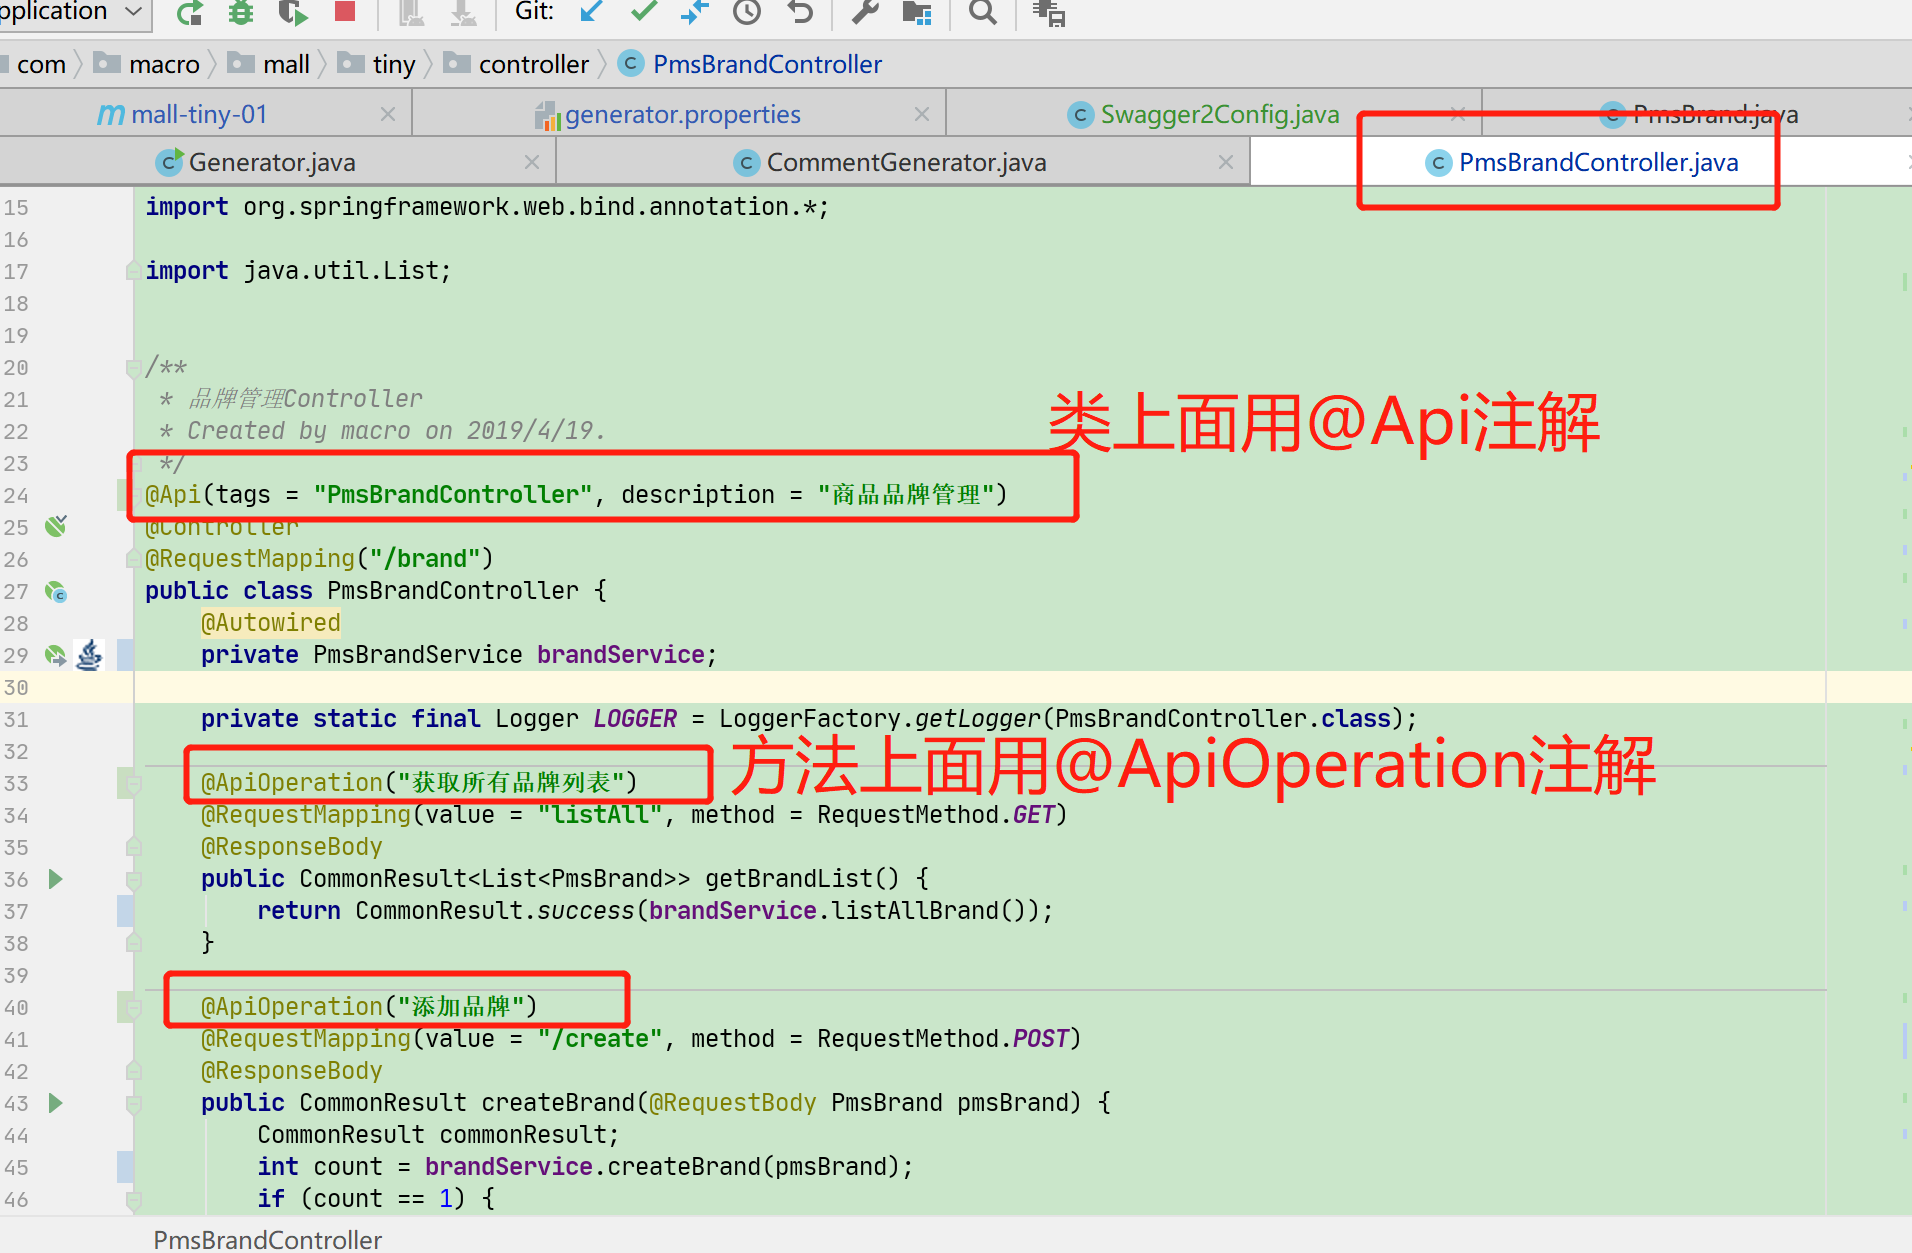Image resolution: width=1912 pixels, height=1253 pixels.
Task: Switch to the Swagger2Config.java tab
Action: click(x=1218, y=115)
